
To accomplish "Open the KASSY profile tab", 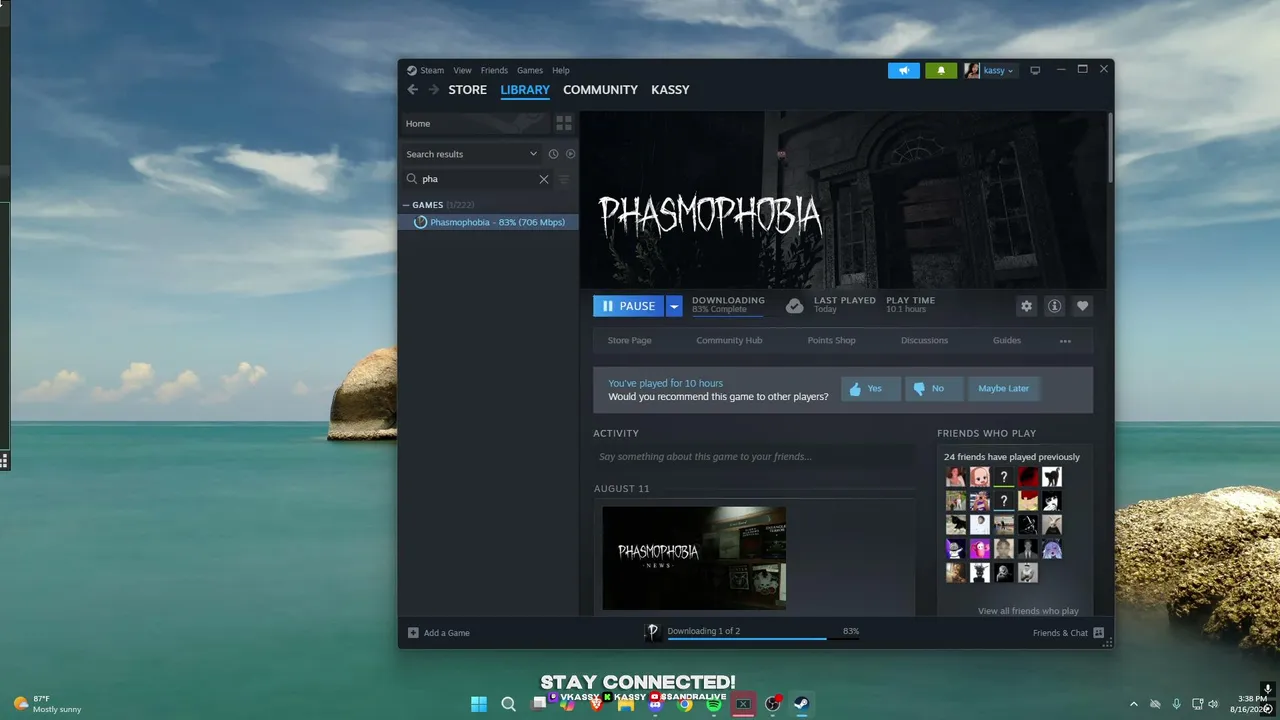I will click(670, 90).
